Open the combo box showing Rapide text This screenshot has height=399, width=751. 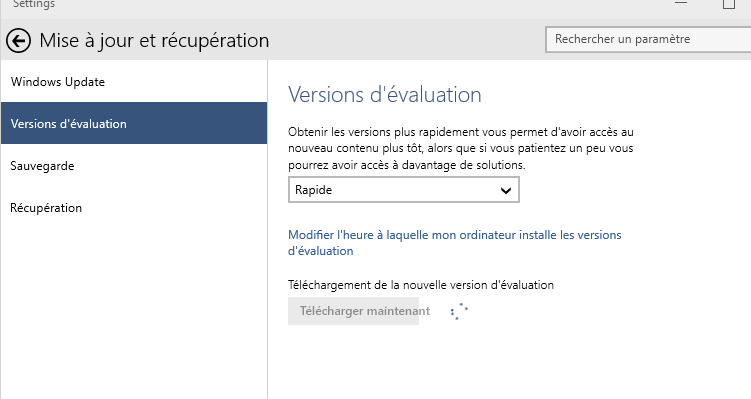pyautogui.click(x=403, y=190)
